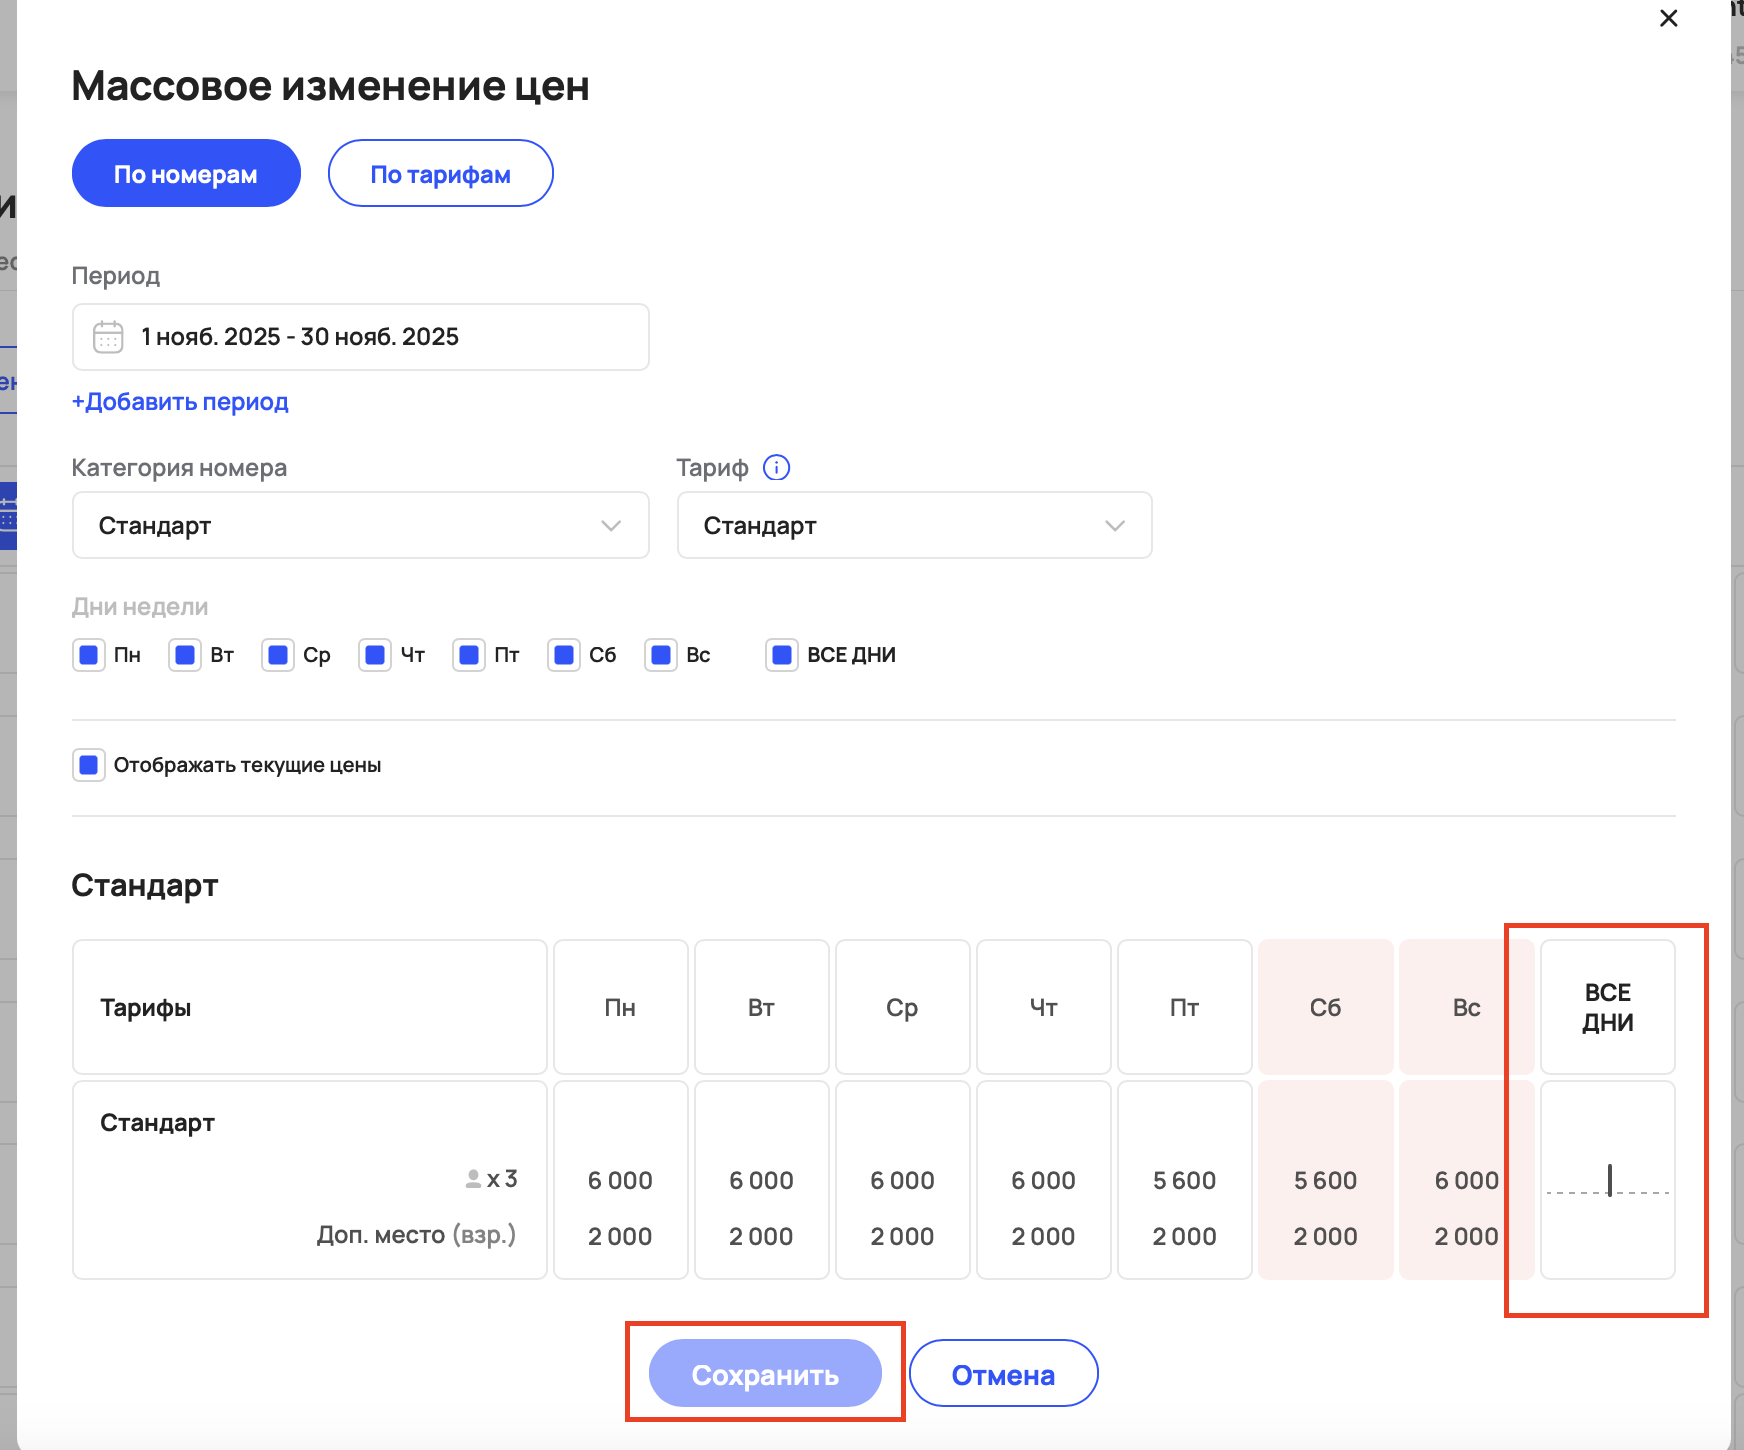Viewport: 1744px width, 1450px height.
Task: Close the mass price change dialog
Action: [1668, 19]
